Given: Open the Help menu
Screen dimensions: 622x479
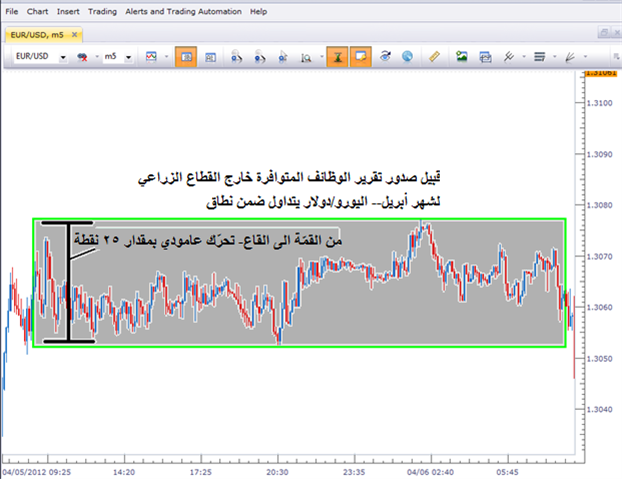Looking at the screenshot, I should [258, 11].
